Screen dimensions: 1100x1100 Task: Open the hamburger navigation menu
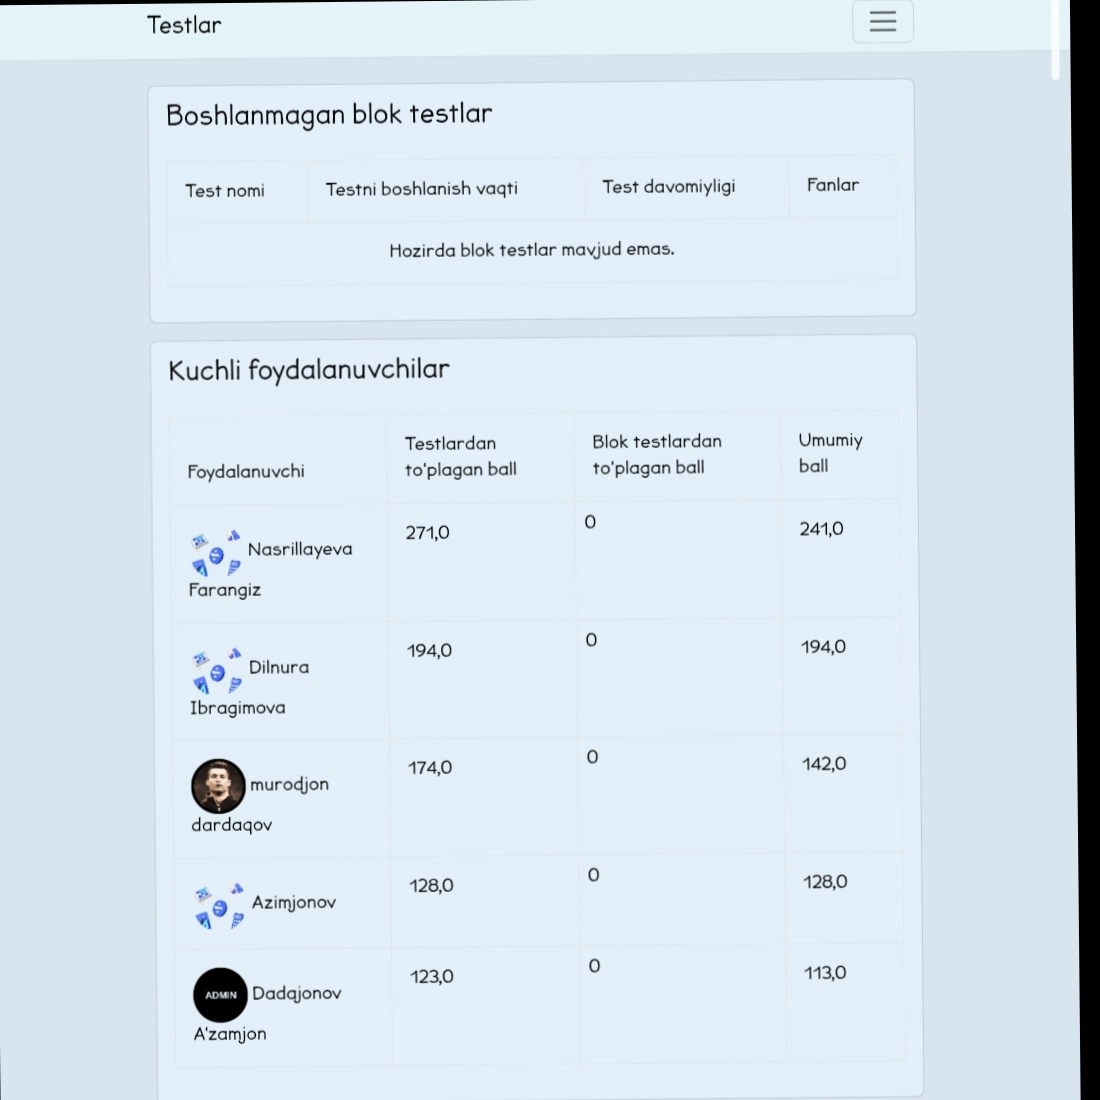pos(882,22)
